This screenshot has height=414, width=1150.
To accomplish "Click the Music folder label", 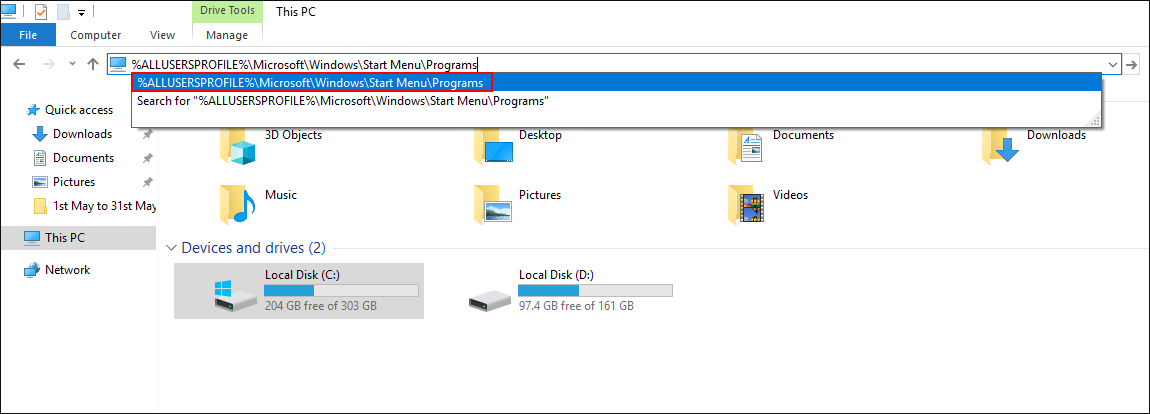I will [x=281, y=195].
